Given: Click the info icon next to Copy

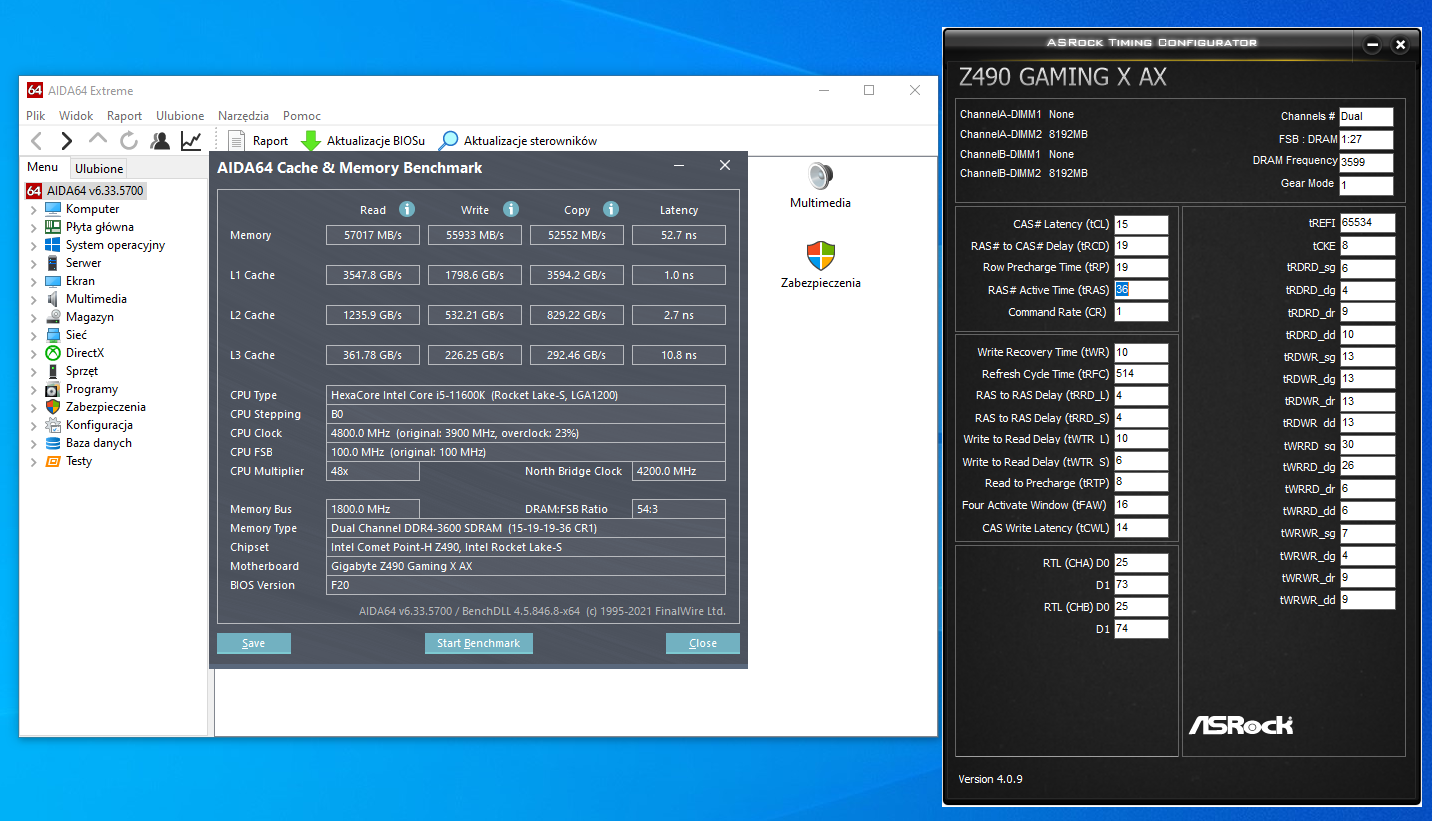Looking at the screenshot, I should coord(611,209).
